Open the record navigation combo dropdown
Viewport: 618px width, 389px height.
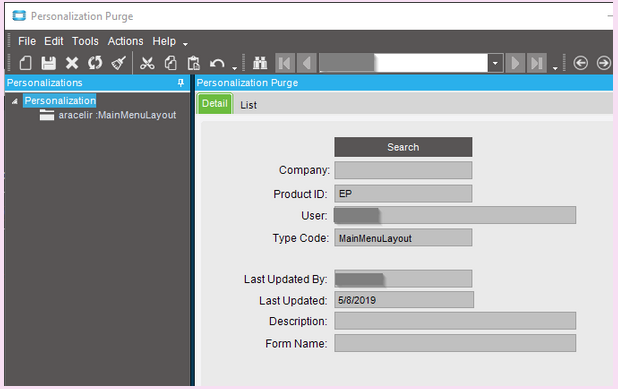click(x=495, y=63)
